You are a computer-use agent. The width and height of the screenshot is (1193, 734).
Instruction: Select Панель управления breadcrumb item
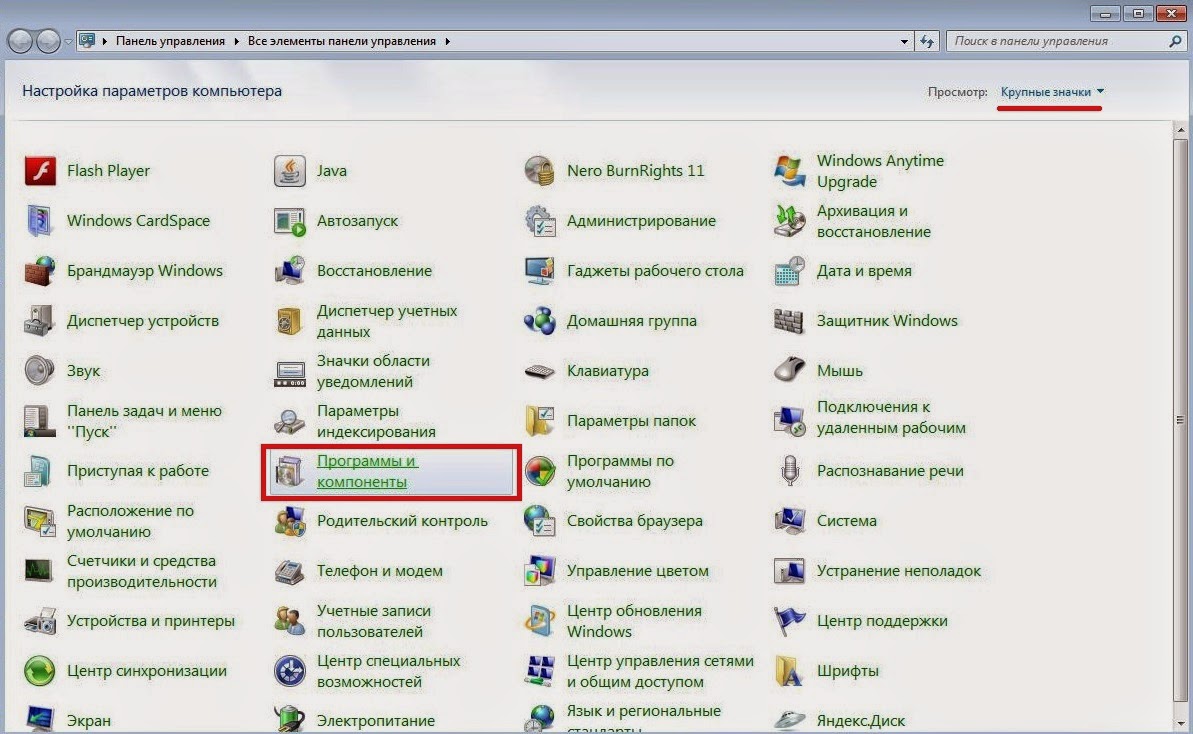(x=170, y=41)
